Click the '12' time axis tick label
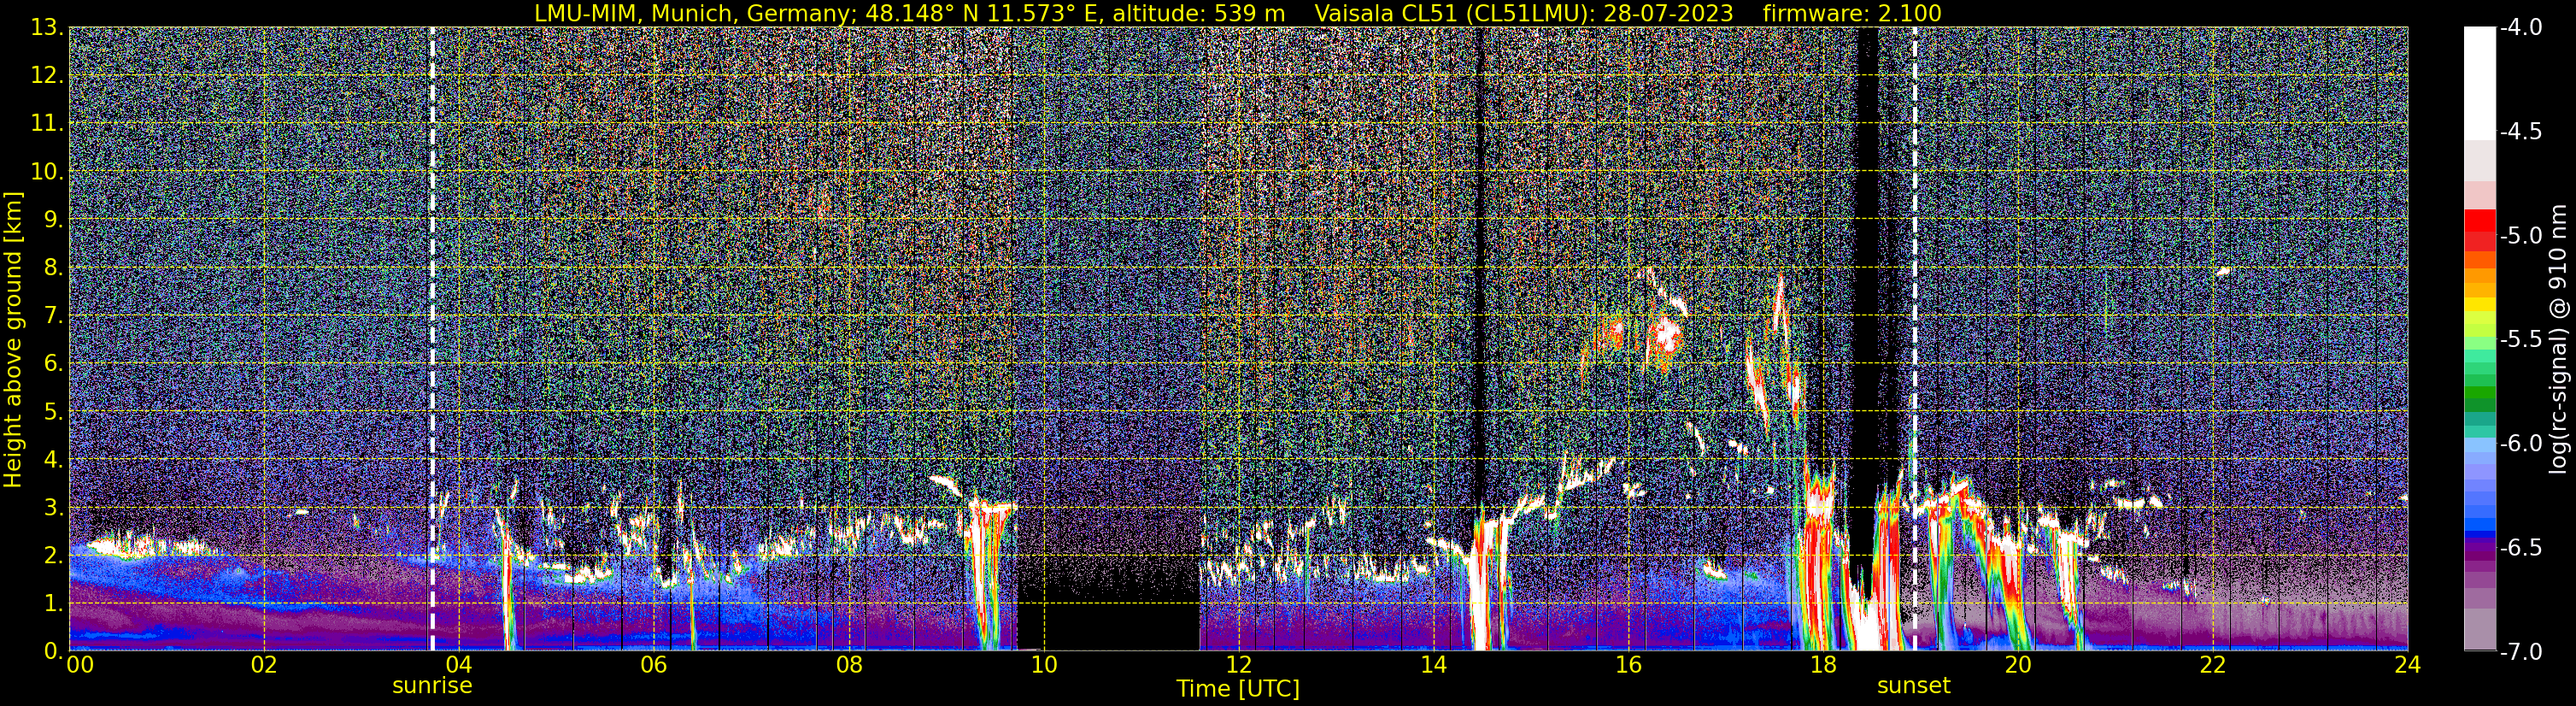The height and width of the screenshot is (706, 2576). click(1238, 666)
